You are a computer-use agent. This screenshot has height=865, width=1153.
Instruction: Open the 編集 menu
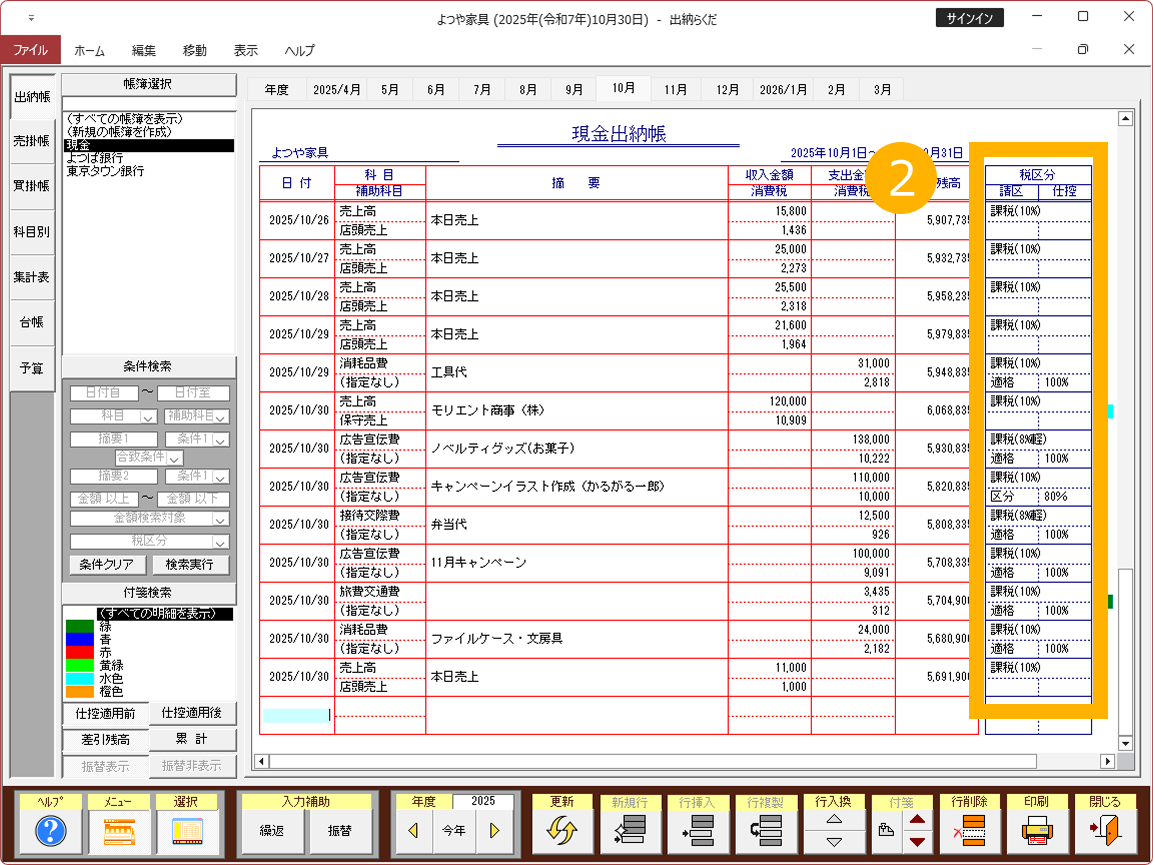(x=143, y=50)
